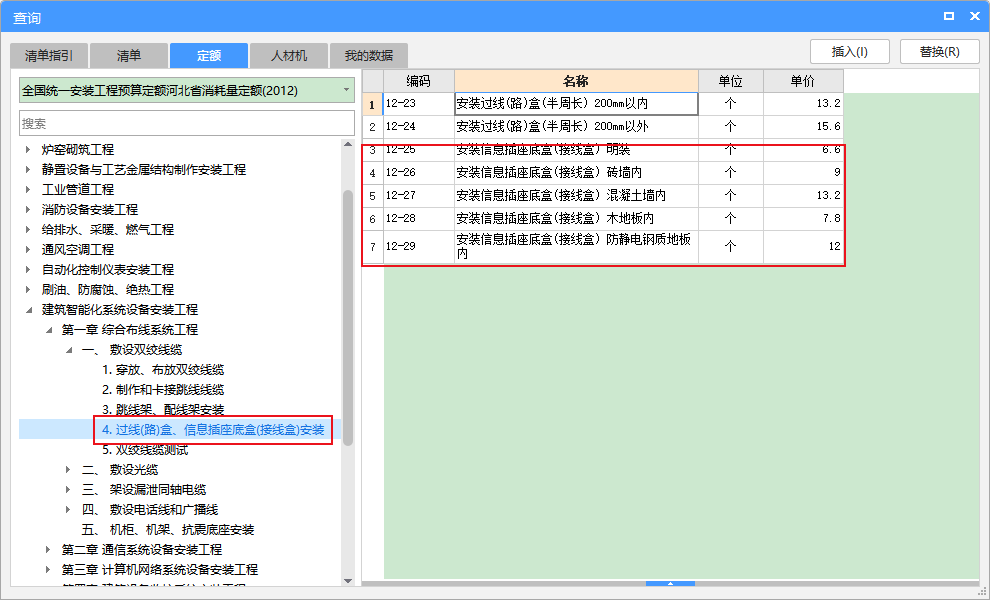Expand the 三、架设漏泄同轴电缆 node
The height and width of the screenshot is (600, 990).
(69, 490)
